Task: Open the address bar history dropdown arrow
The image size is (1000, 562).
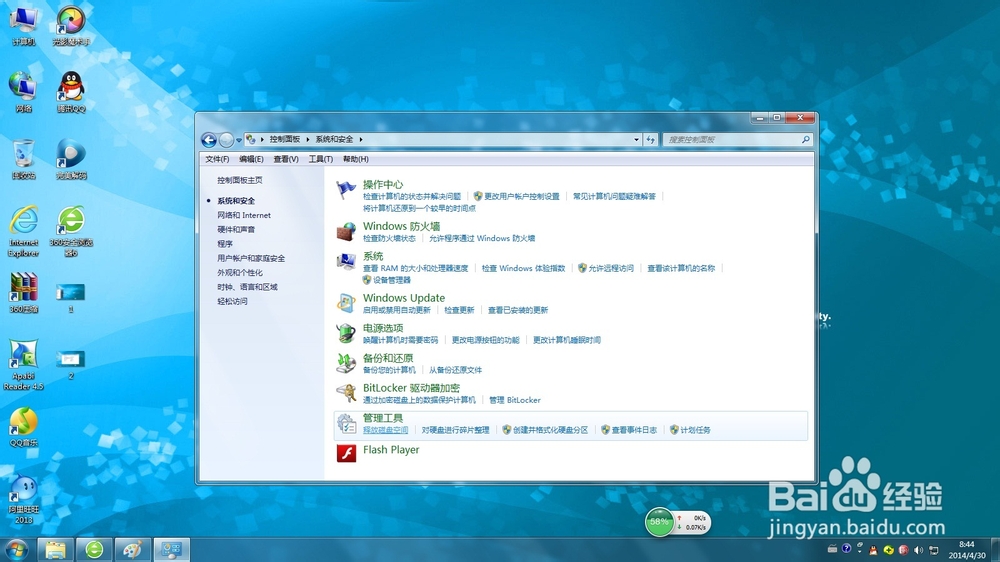Action: pyautogui.click(x=636, y=140)
